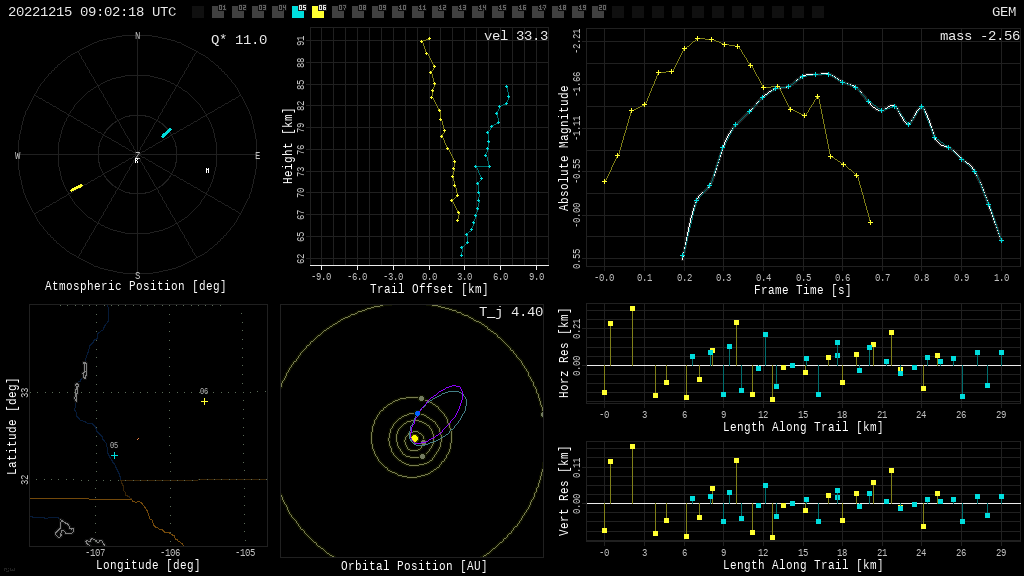Click the gray station 10 indicator box
The width and height of the screenshot is (1024, 576).
[x=398, y=12]
